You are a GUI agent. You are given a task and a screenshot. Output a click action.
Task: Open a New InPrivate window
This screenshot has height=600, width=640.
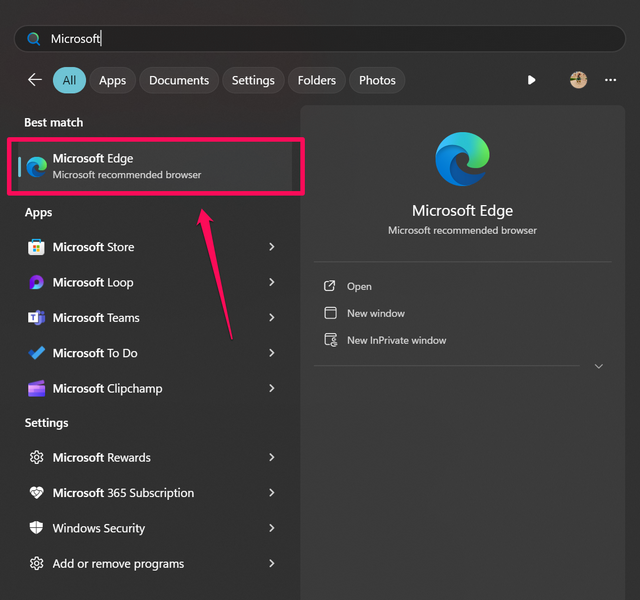(x=396, y=341)
